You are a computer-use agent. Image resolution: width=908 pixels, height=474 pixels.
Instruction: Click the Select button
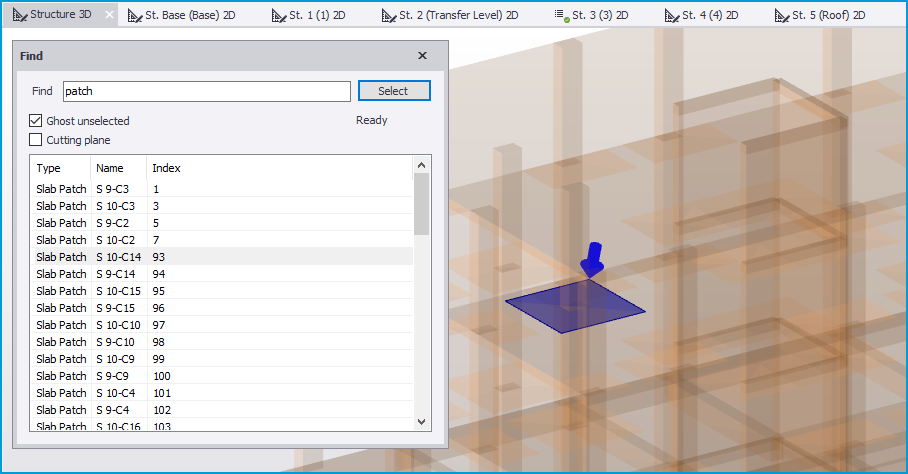(x=394, y=91)
